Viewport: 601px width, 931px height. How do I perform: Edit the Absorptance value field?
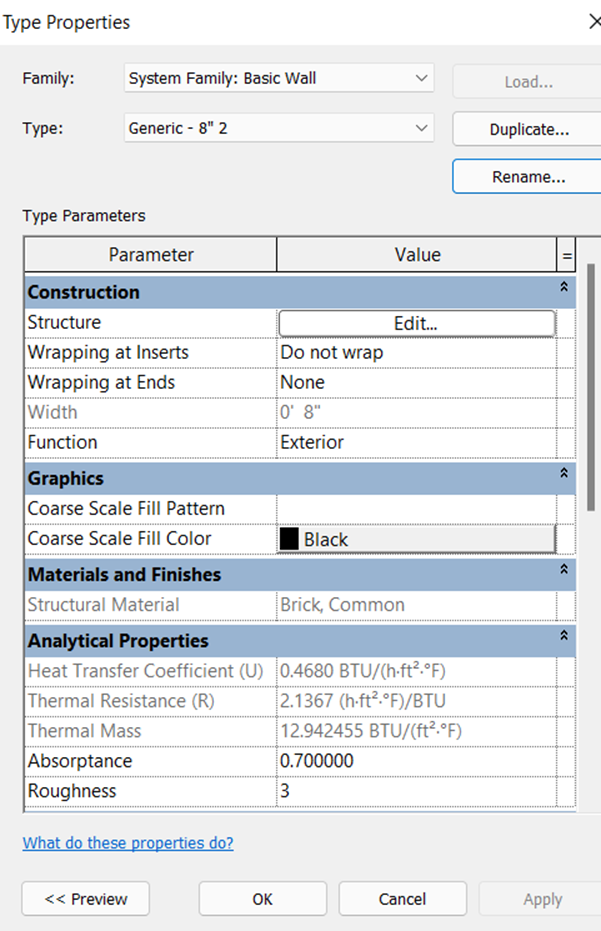[x=417, y=761]
